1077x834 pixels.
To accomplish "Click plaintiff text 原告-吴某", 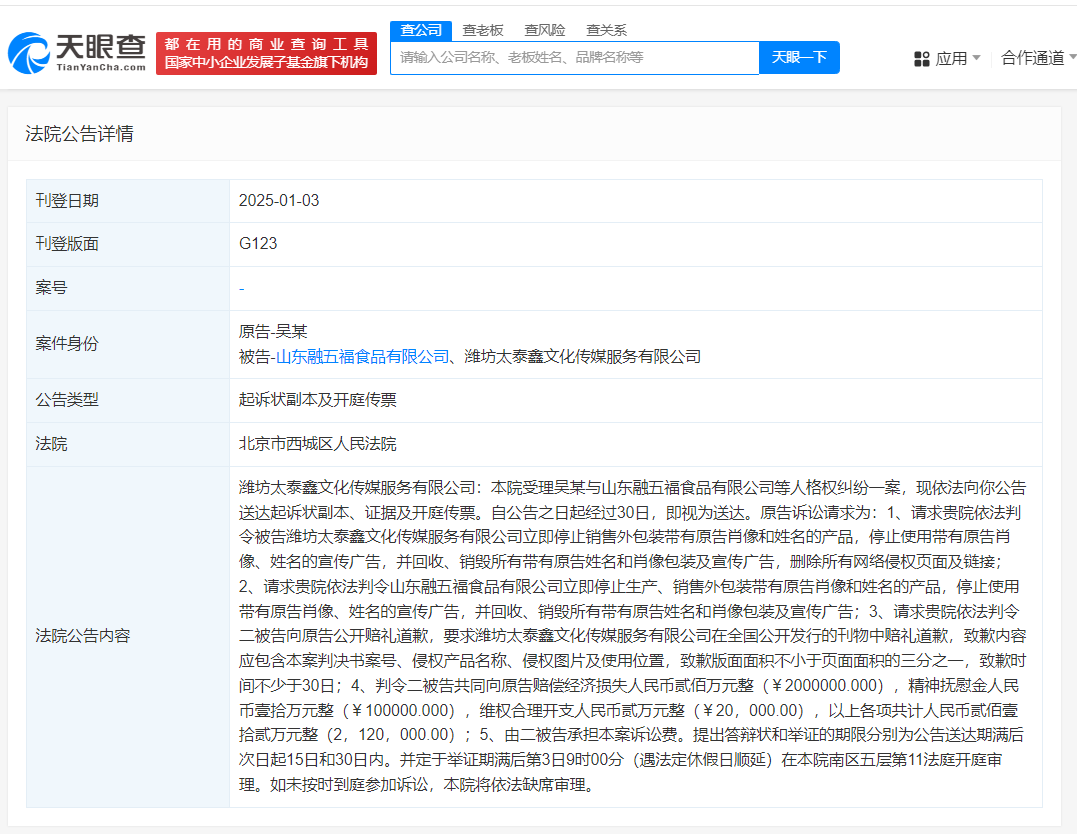I will click(x=273, y=332).
